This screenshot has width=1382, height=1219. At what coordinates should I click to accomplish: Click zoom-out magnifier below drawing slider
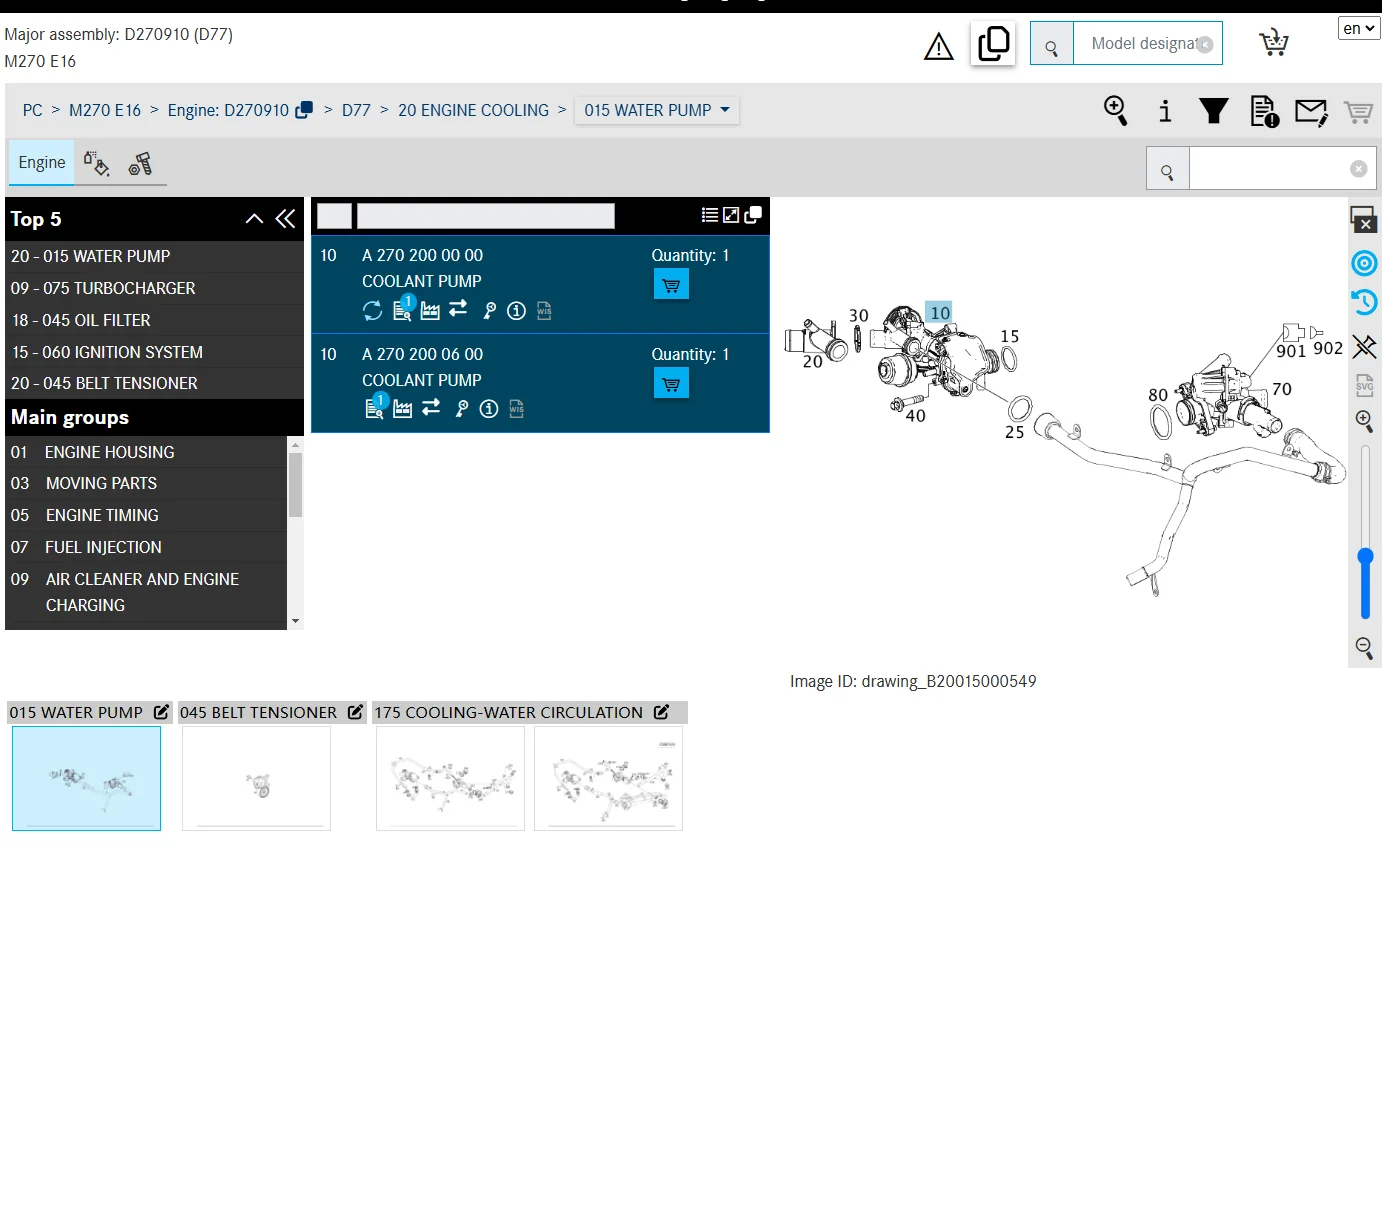click(x=1364, y=648)
